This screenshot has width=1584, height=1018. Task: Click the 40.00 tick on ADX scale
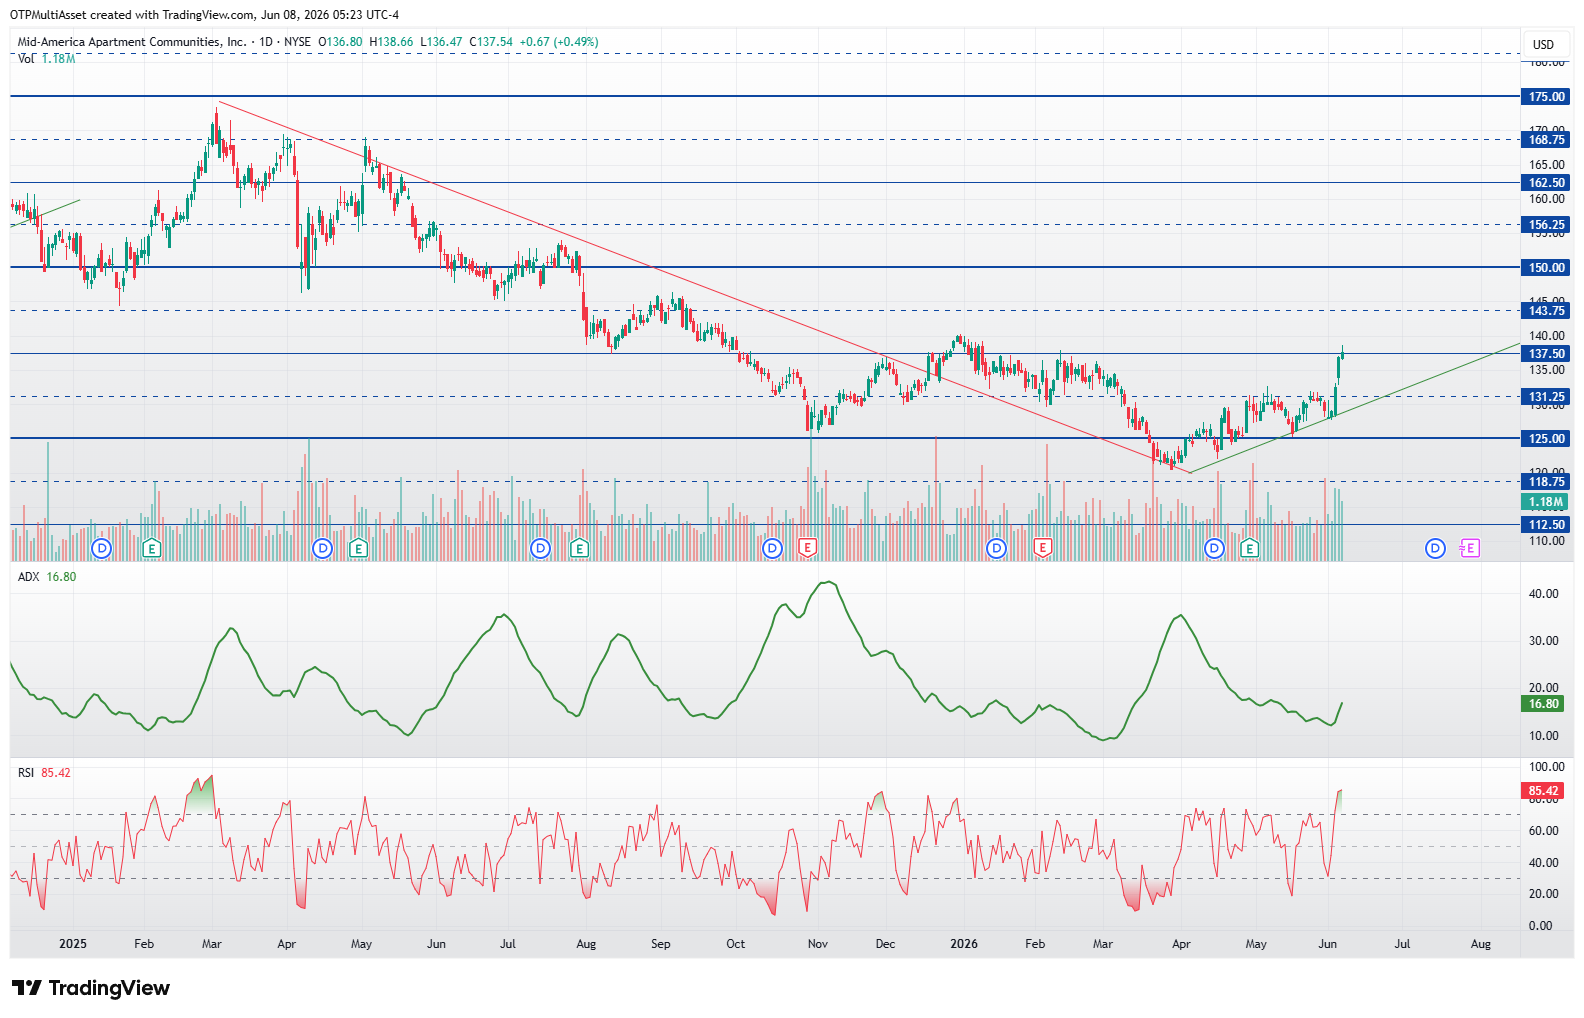coord(1544,594)
